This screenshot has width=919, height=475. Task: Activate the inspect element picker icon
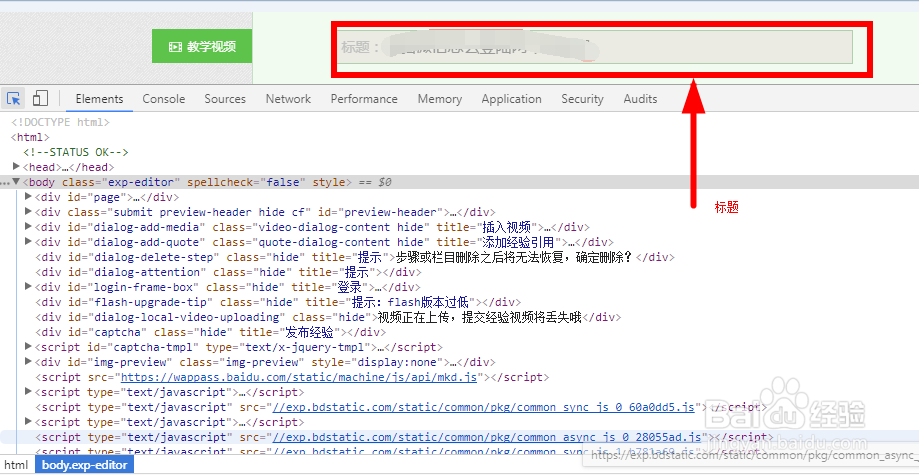click(14, 99)
